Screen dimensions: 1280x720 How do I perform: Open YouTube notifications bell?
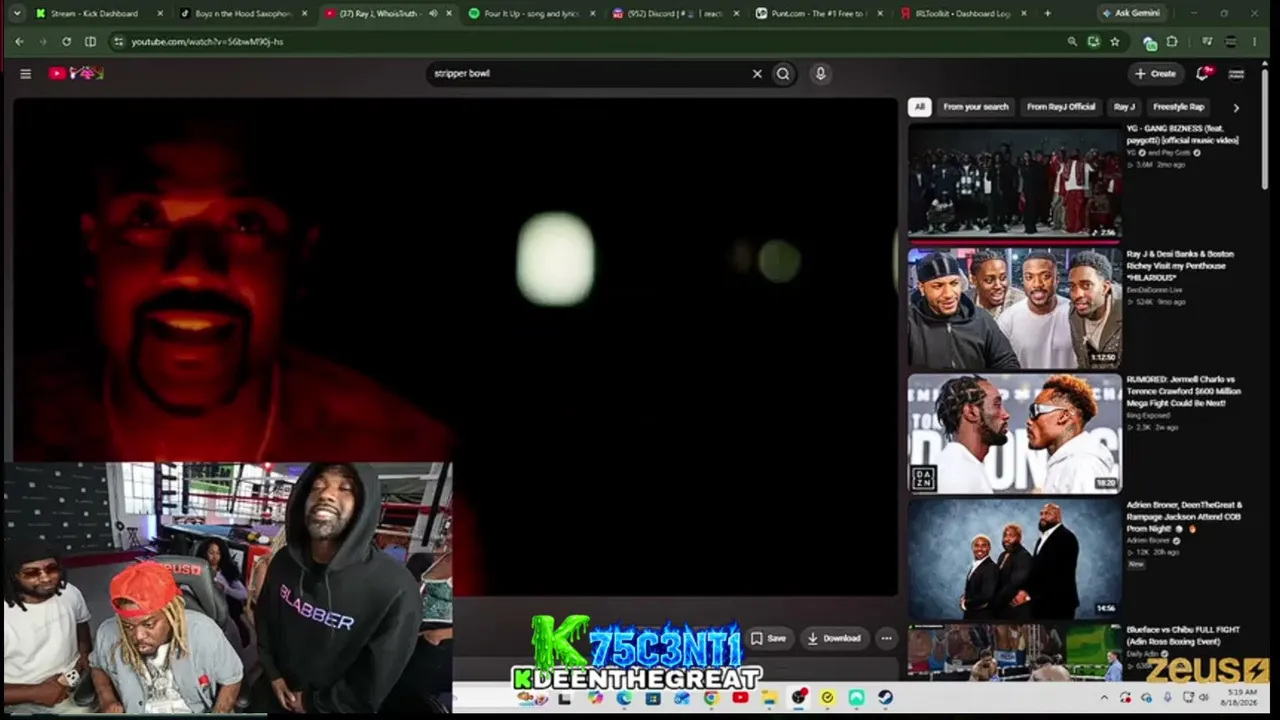coord(1204,73)
